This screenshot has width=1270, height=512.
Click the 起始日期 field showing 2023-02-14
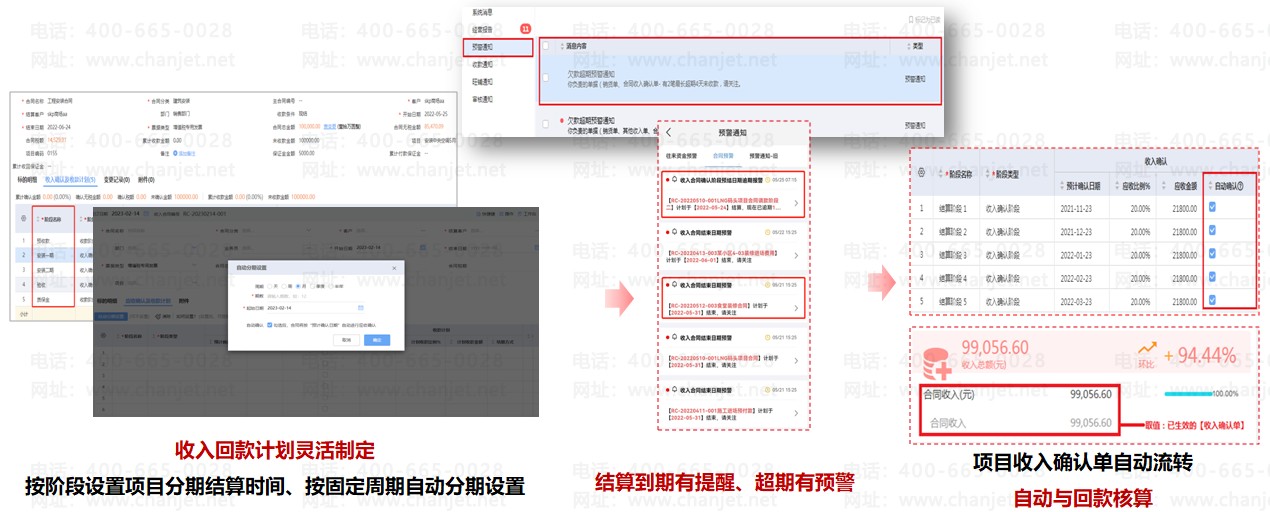pyautogui.click(x=315, y=308)
